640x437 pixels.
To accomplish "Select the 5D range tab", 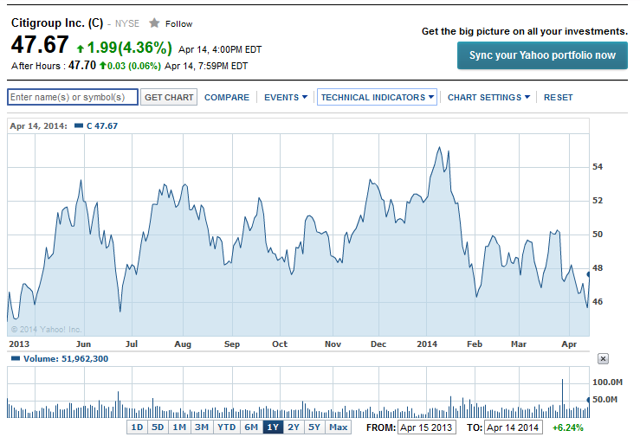I will [158, 427].
